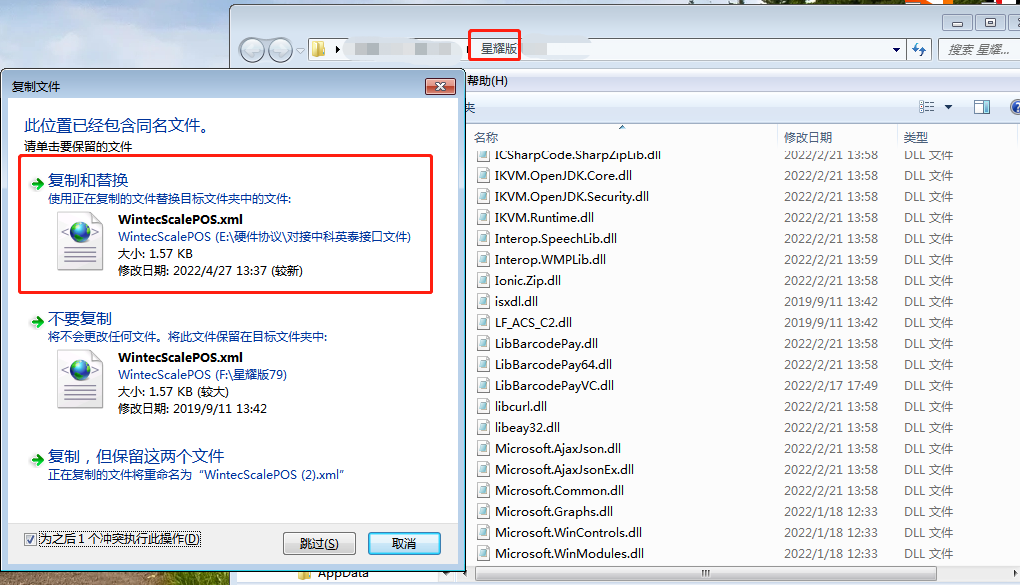Select LibBarcodePayVC.dll file icon

(483, 385)
